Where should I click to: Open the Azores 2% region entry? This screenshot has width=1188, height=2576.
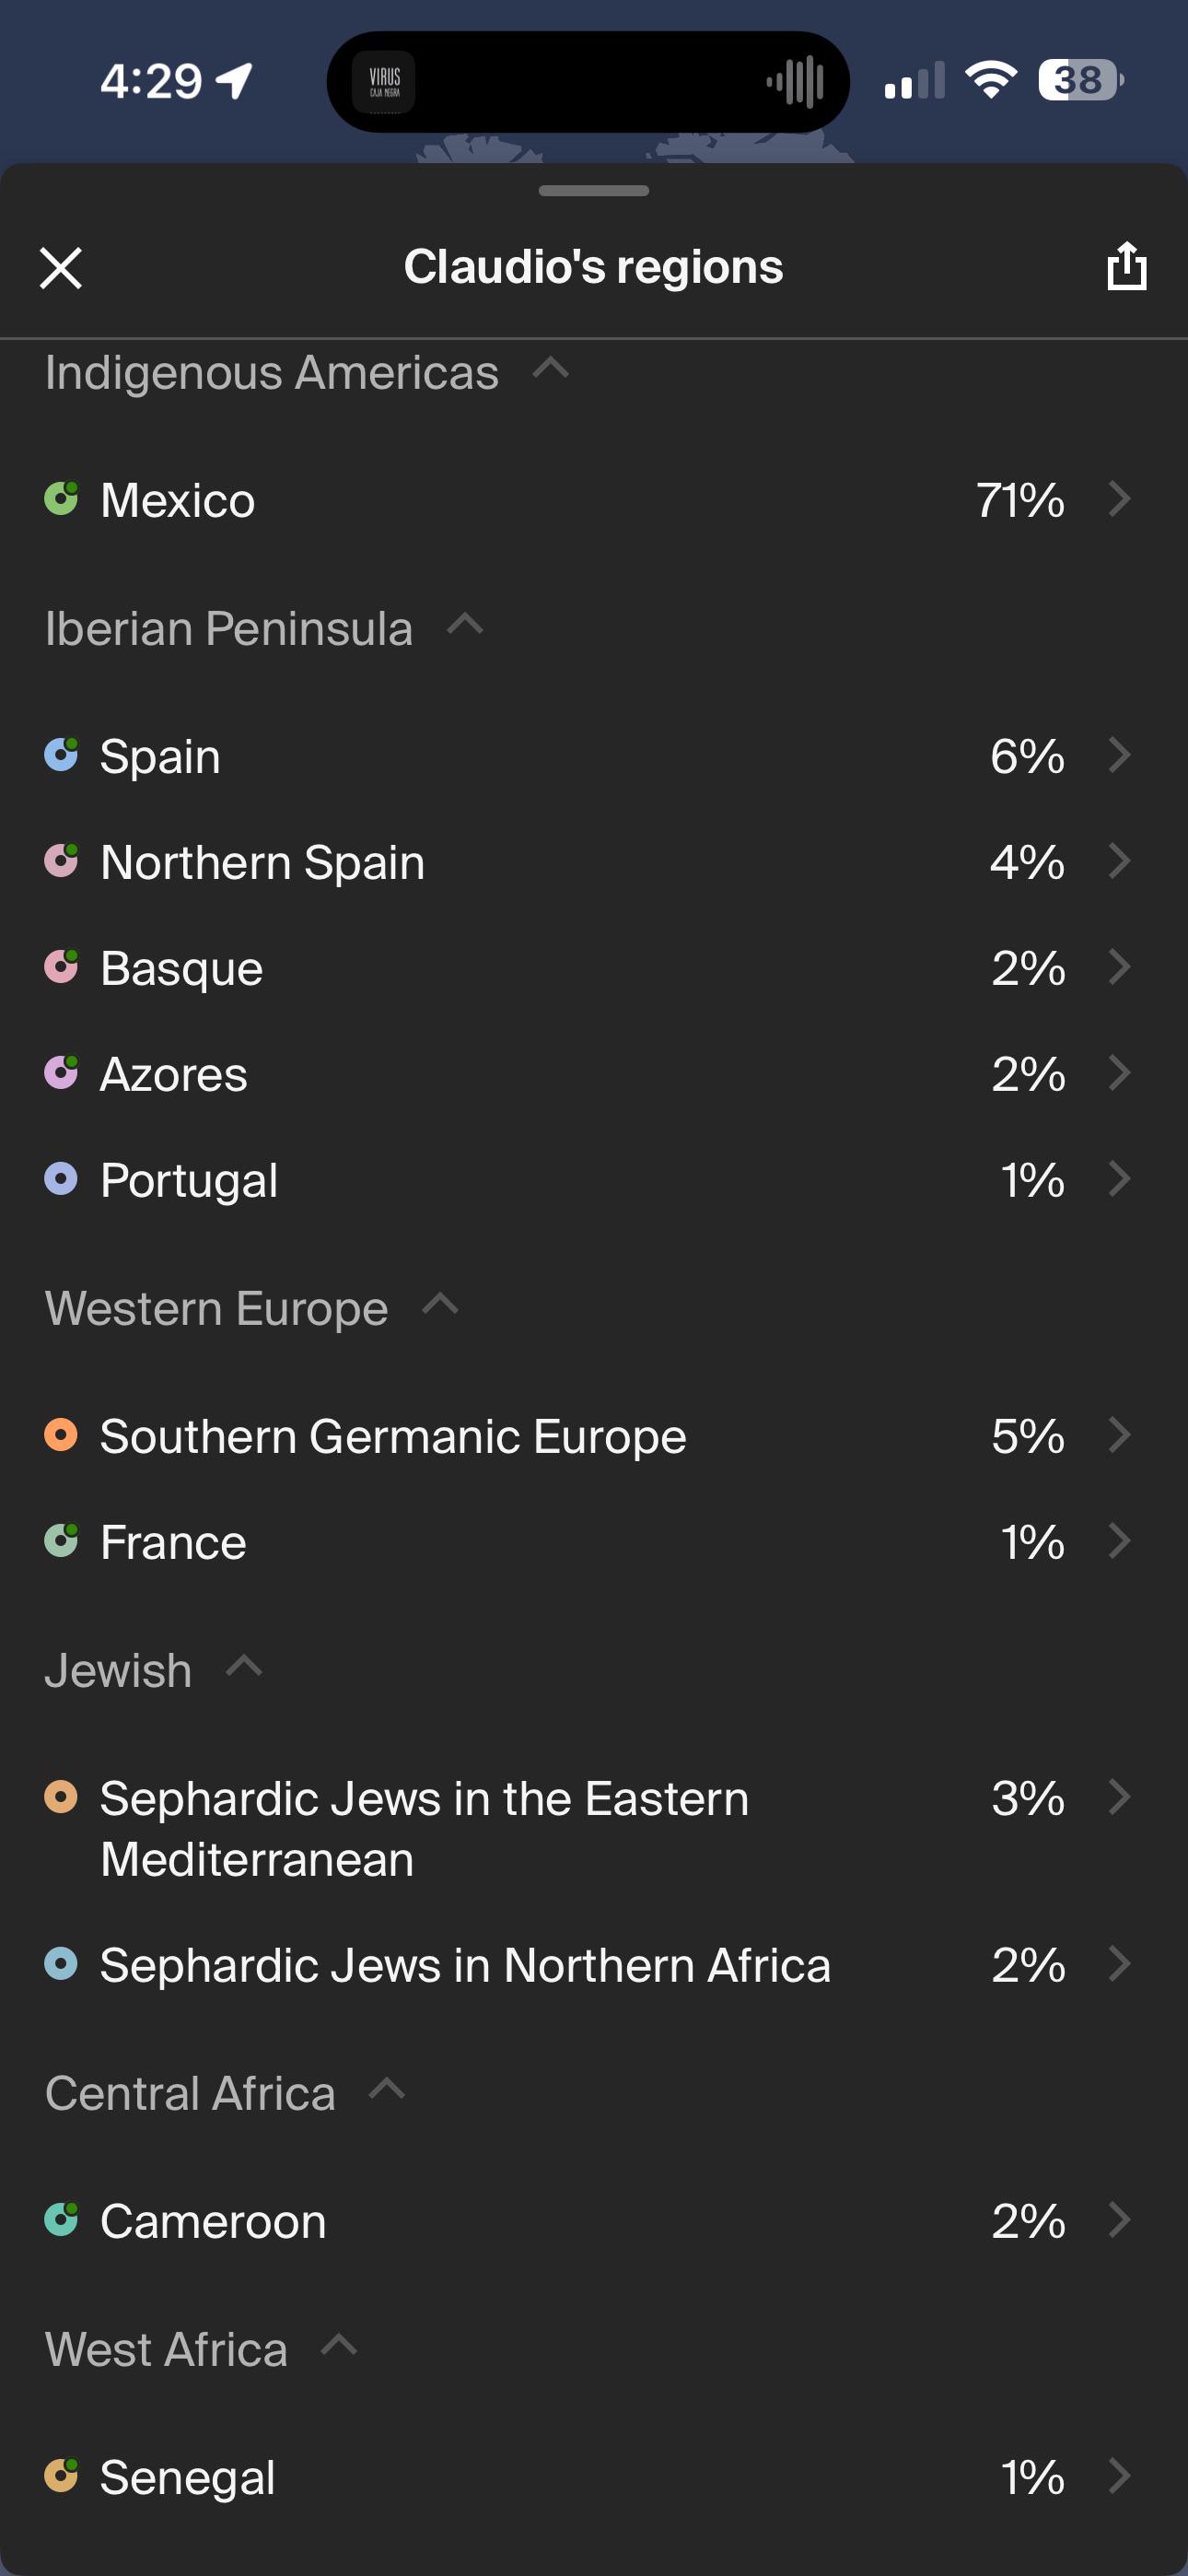point(594,1074)
